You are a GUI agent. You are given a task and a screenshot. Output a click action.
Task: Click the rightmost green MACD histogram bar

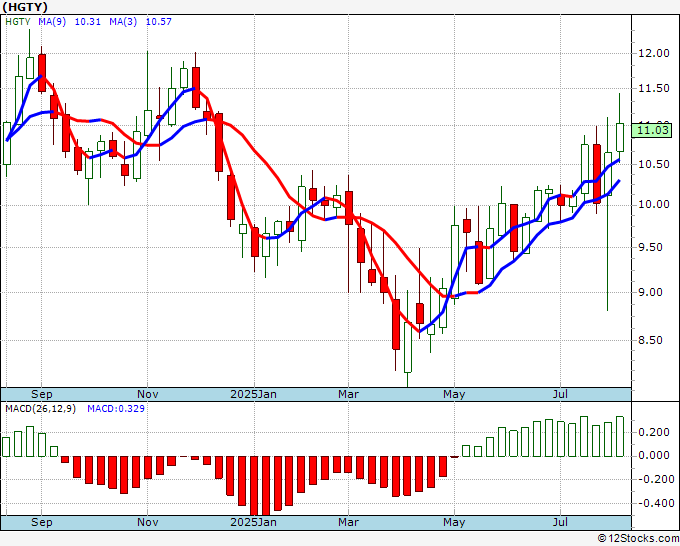[620, 436]
